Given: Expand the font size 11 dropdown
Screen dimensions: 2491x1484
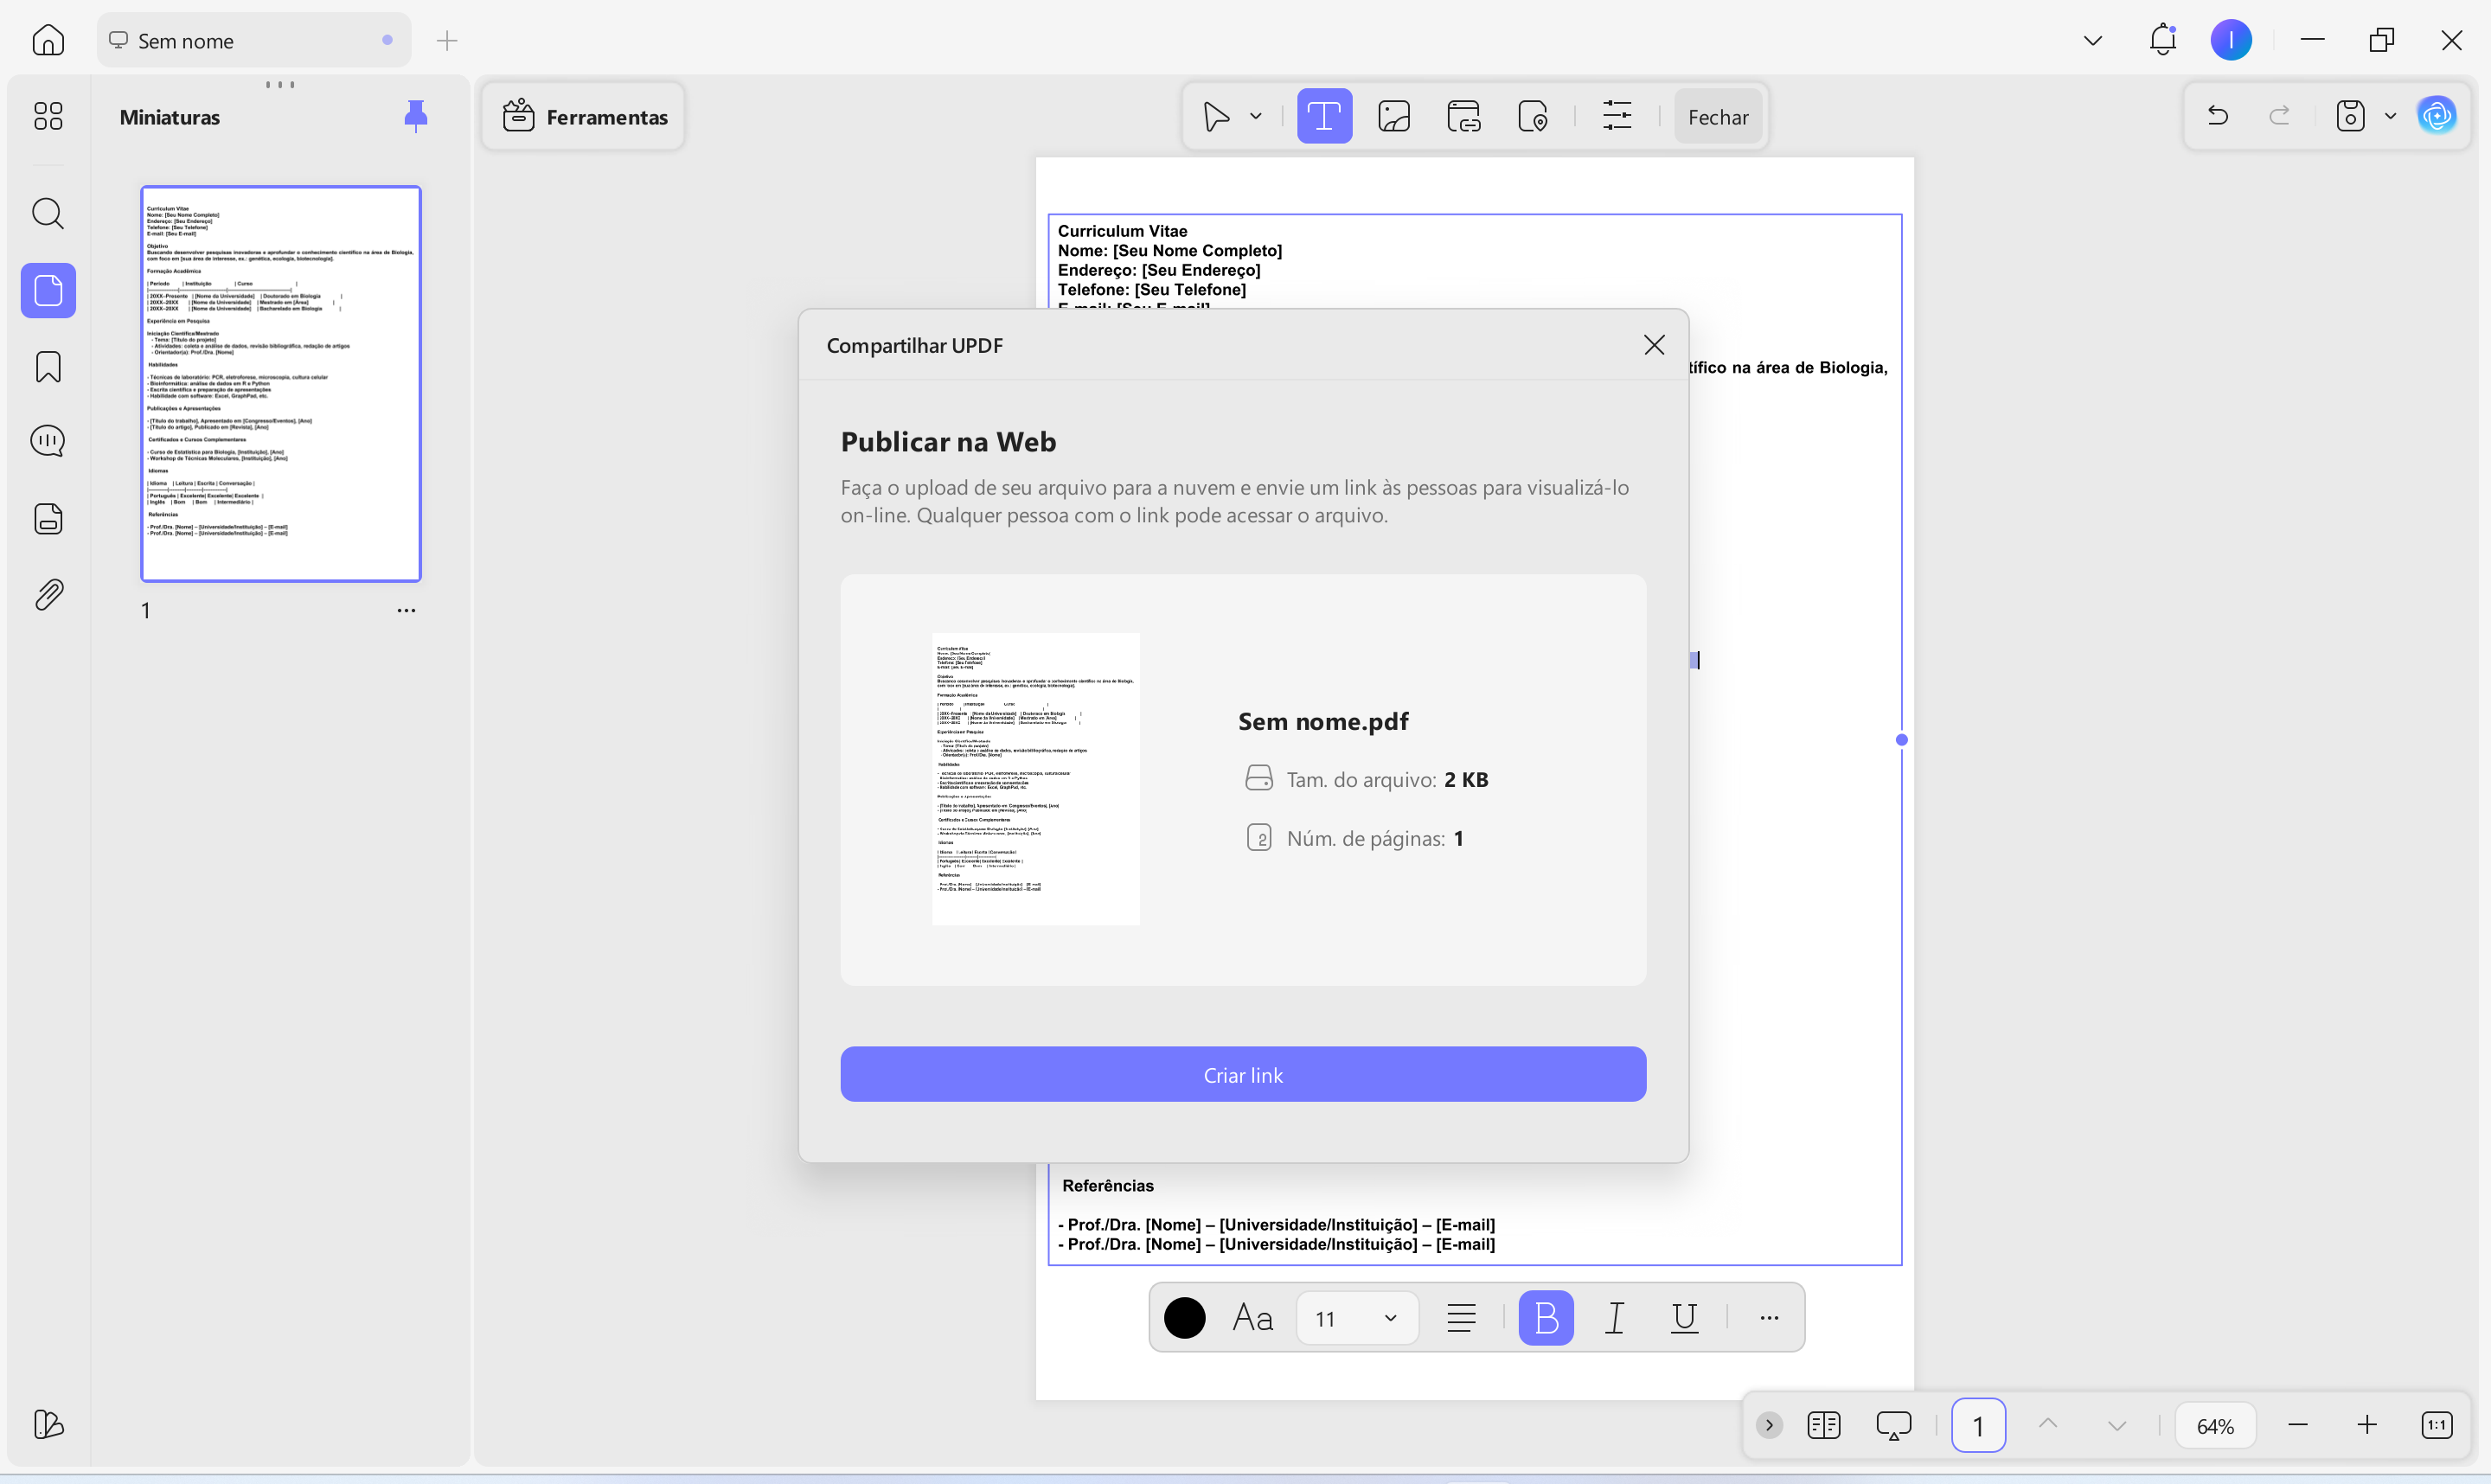Looking at the screenshot, I should [x=1389, y=1318].
